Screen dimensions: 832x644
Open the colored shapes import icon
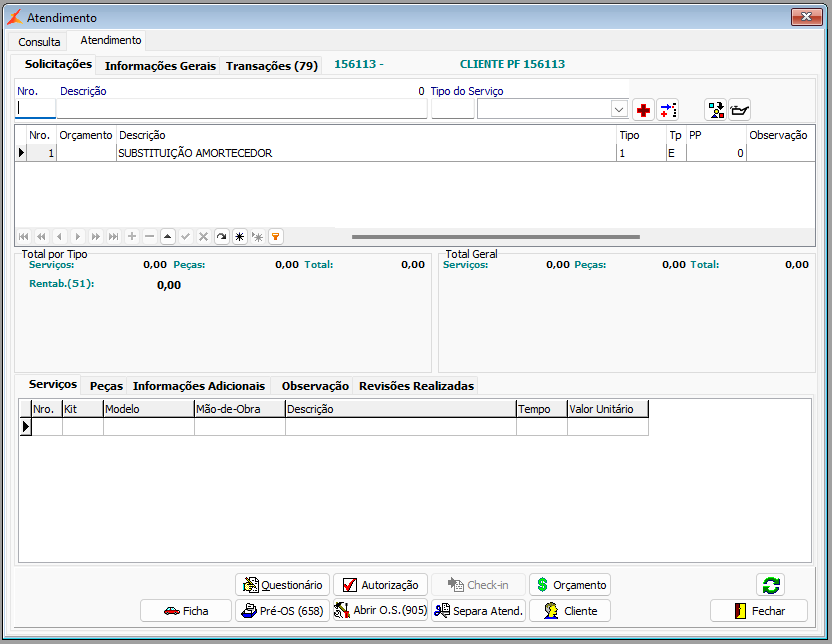716,110
